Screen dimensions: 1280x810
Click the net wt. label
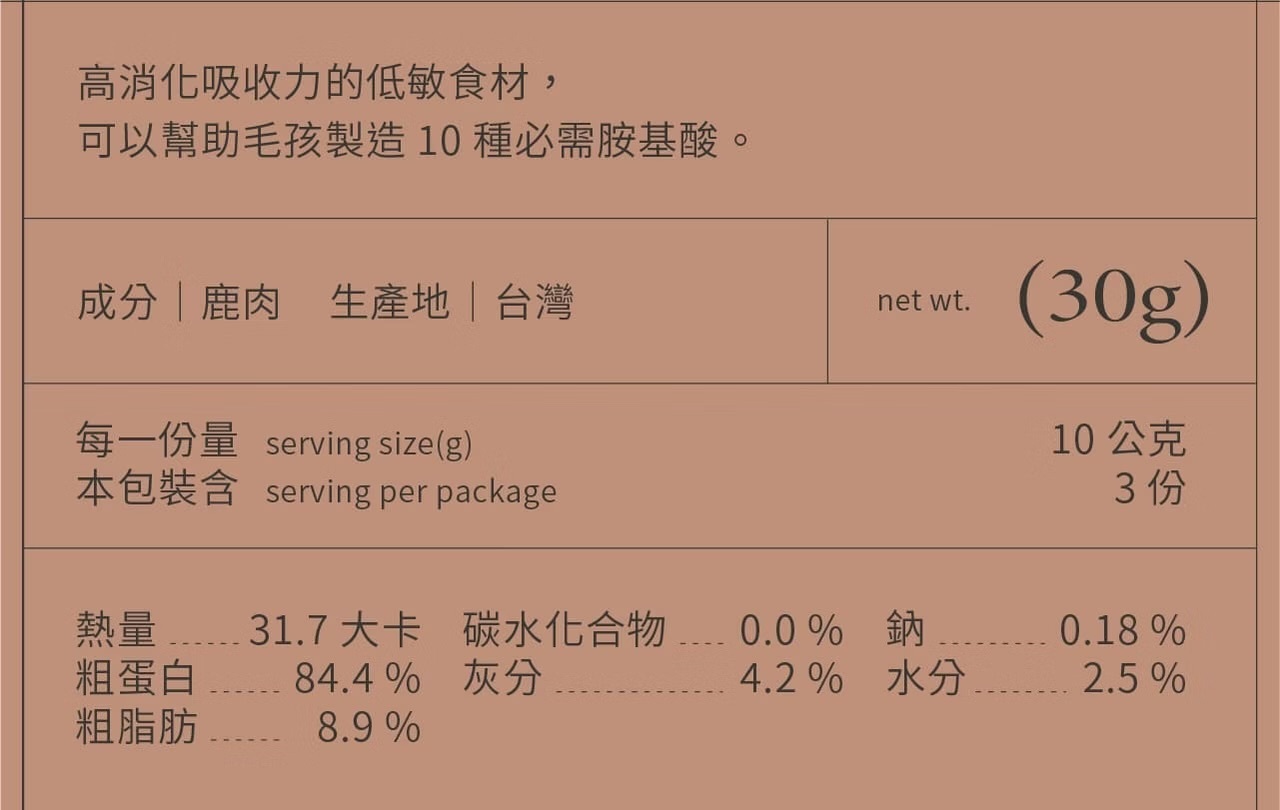(x=923, y=301)
